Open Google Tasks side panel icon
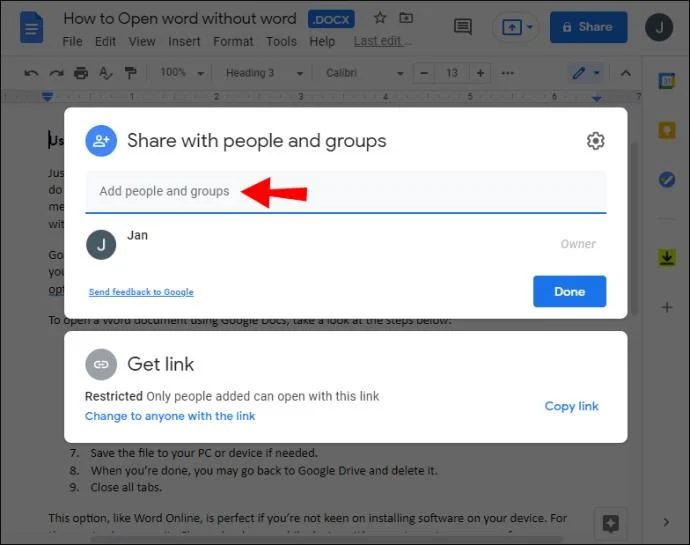Viewport: 690px width, 545px height. tap(667, 180)
